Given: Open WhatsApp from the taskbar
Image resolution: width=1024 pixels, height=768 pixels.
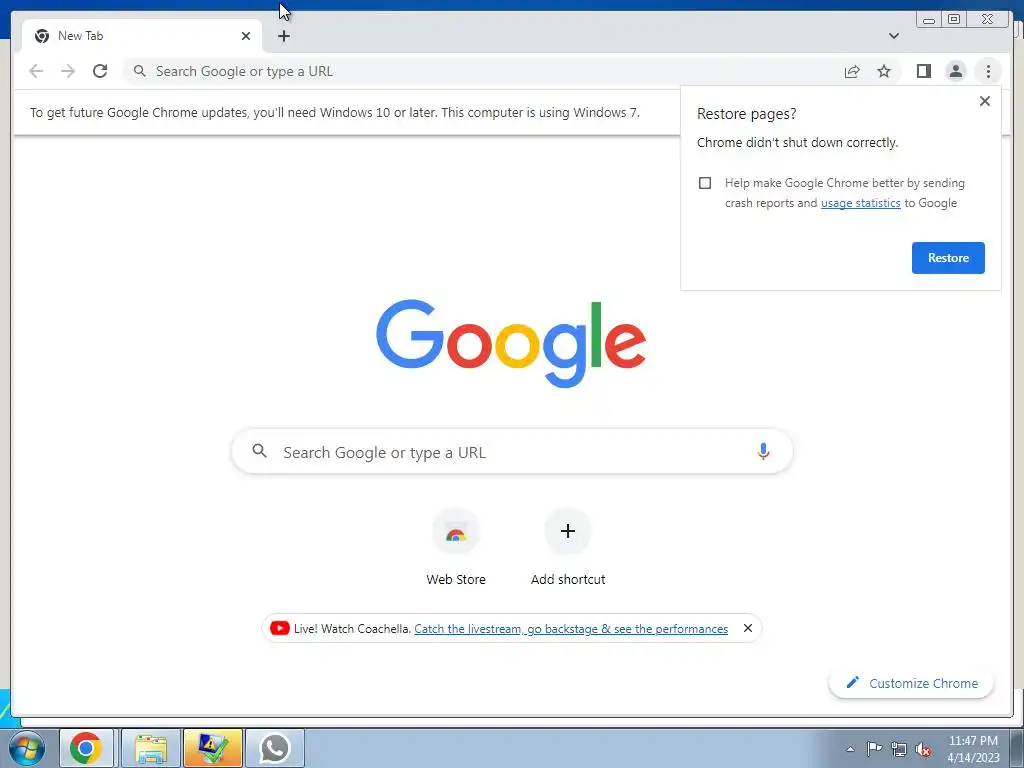Looking at the screenshot, I should click(274, 748).
